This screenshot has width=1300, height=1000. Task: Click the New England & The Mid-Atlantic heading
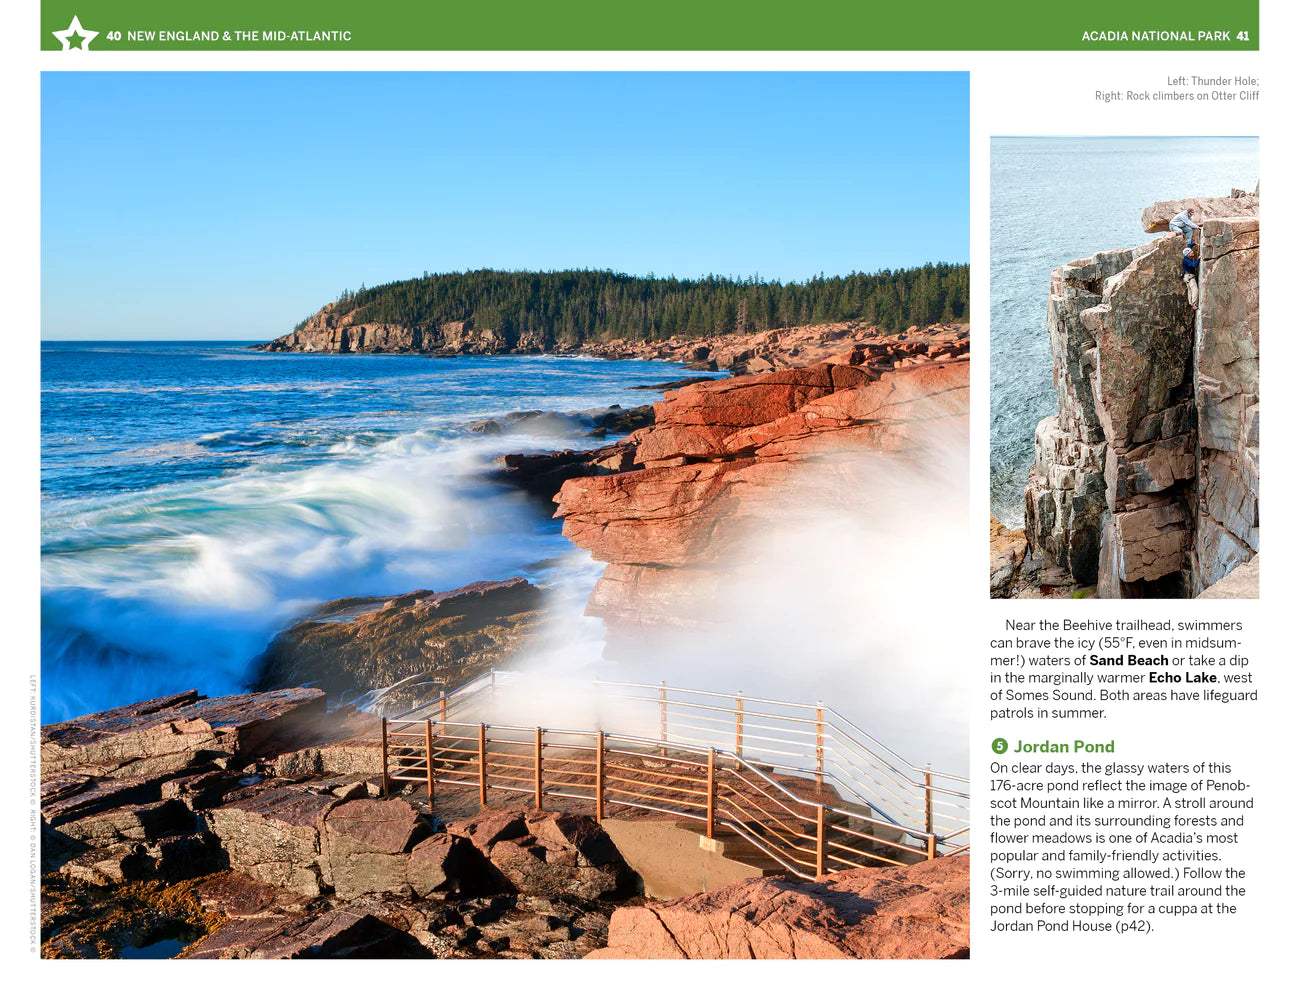pos(239,36)
